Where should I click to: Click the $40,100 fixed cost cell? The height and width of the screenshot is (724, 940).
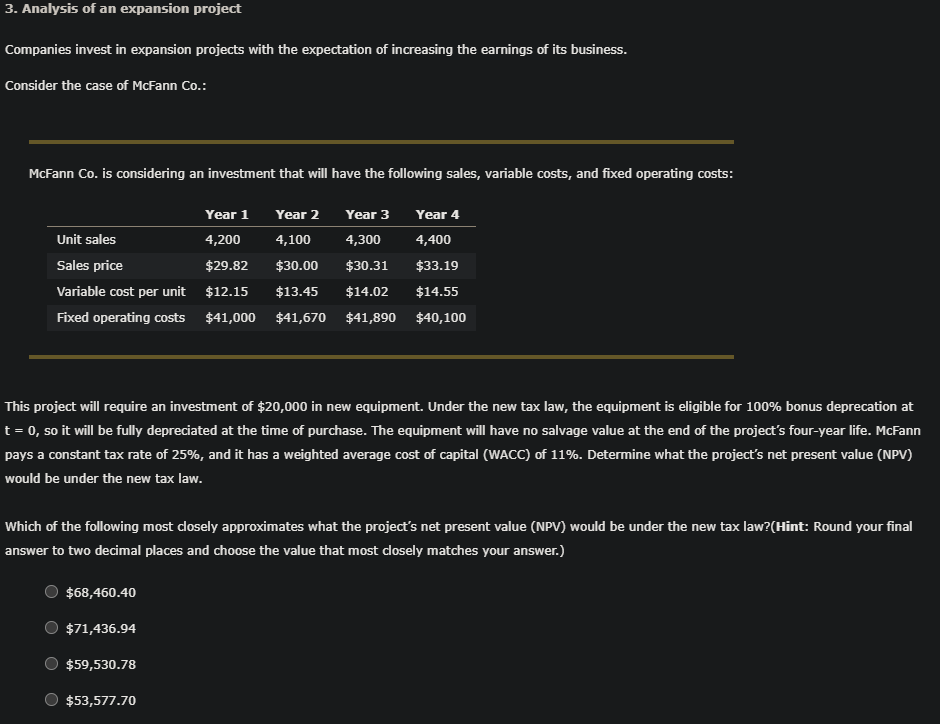point(441,317)
